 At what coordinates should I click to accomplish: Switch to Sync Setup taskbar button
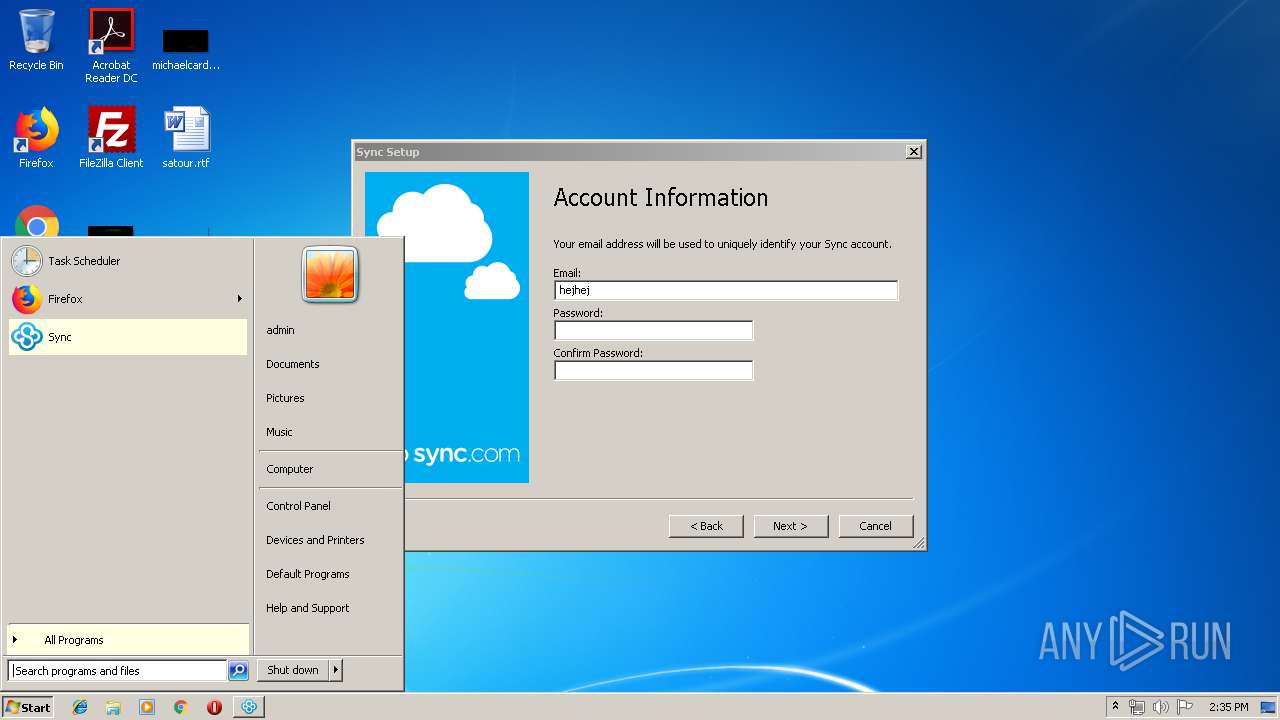[249, 707]
